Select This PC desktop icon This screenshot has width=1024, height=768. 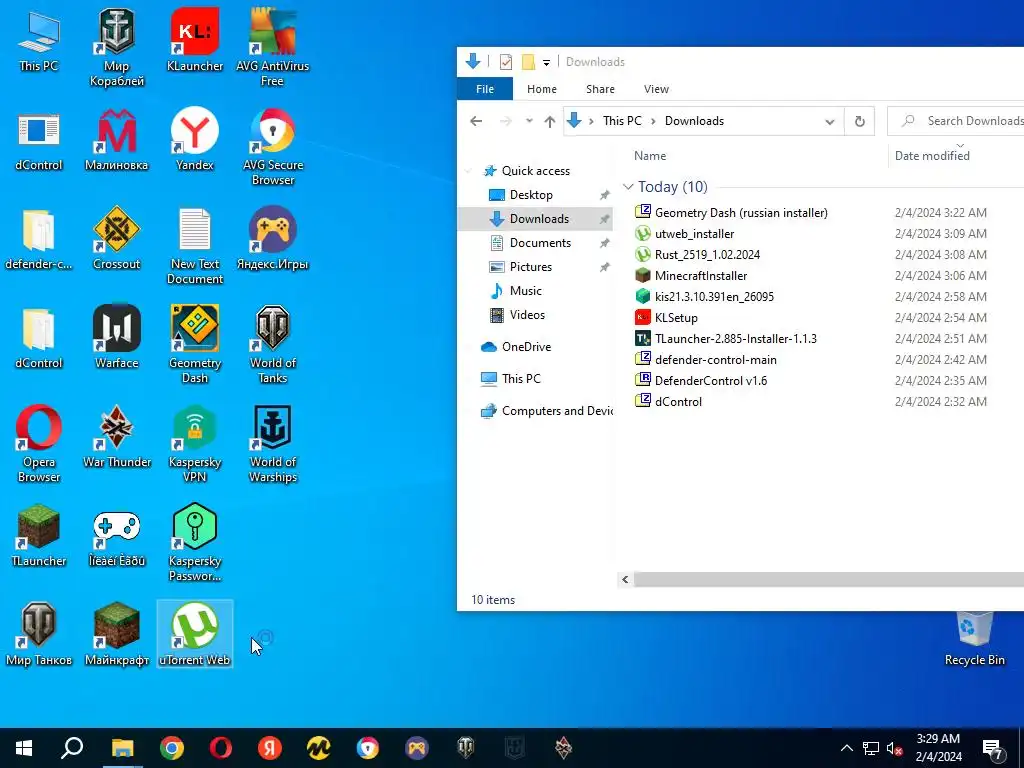(x=39, y=42)
